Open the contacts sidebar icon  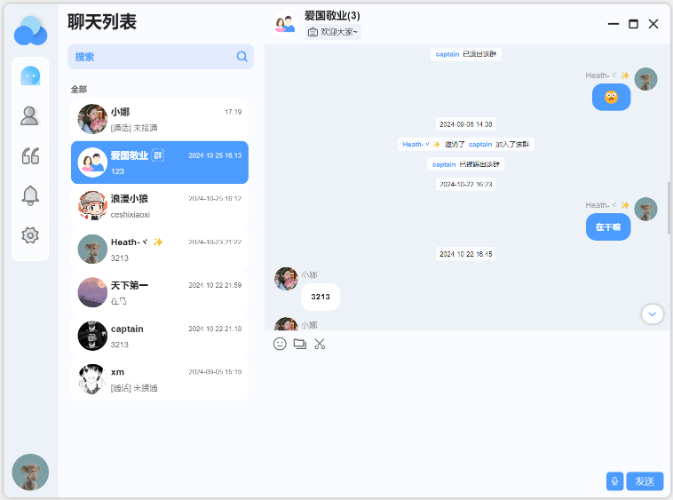(x=30, y=116)
